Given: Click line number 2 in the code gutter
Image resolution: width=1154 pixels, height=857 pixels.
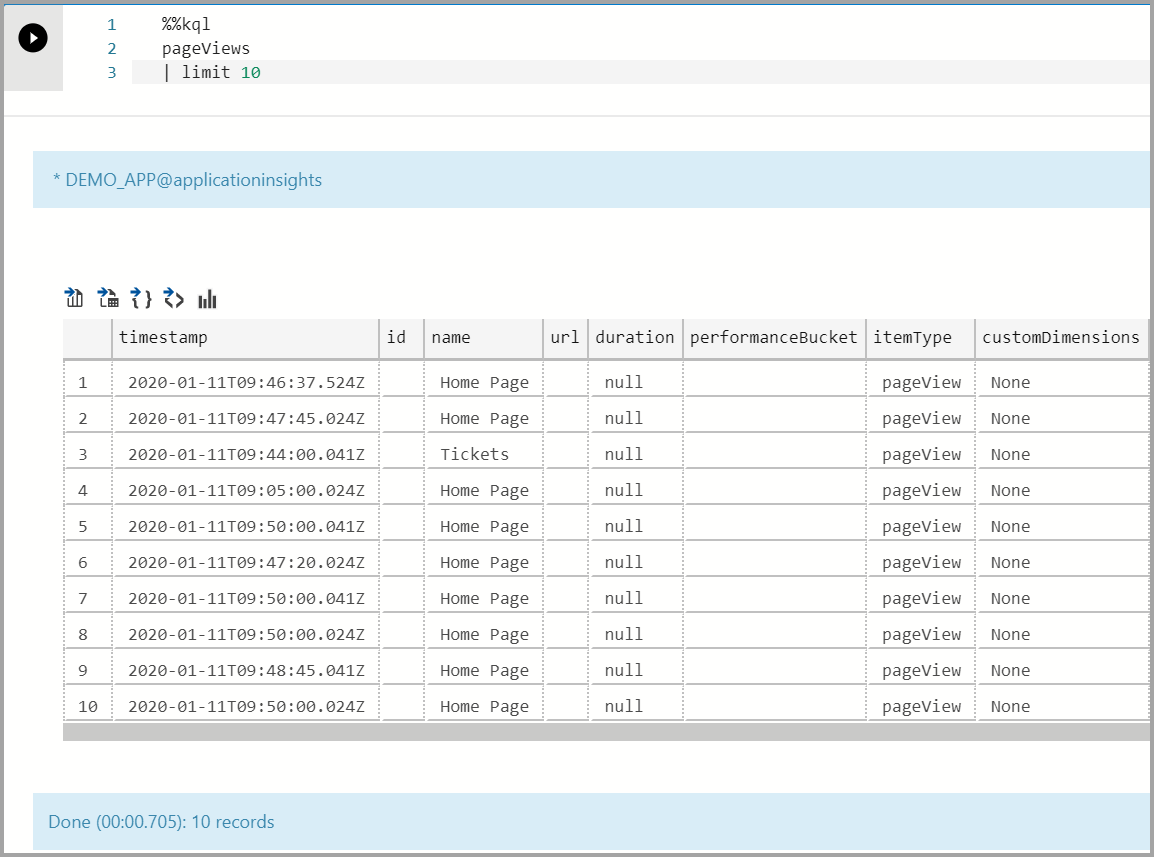Looking at the screenshot, I should (x=111, y=48).
